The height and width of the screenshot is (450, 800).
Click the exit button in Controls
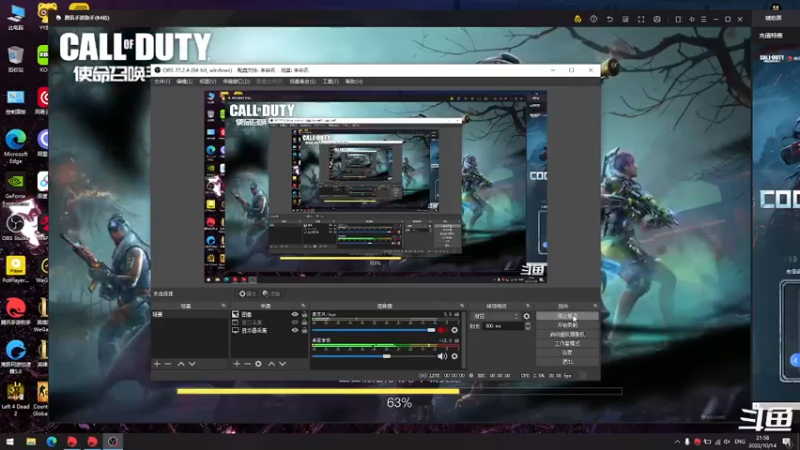[567, 362]
